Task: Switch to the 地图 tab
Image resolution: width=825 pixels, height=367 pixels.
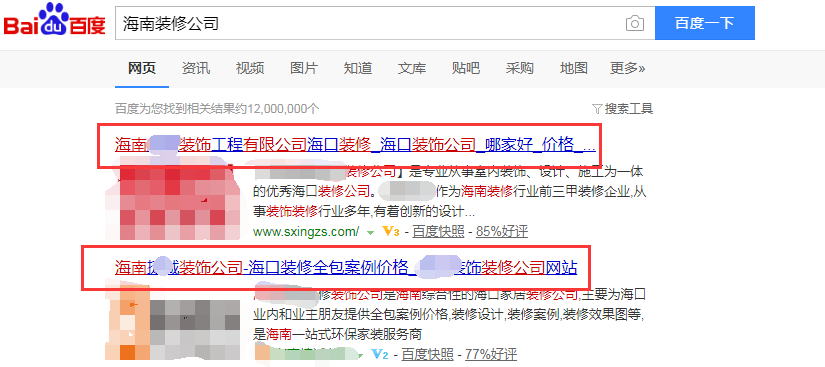Action: [574, 68]
